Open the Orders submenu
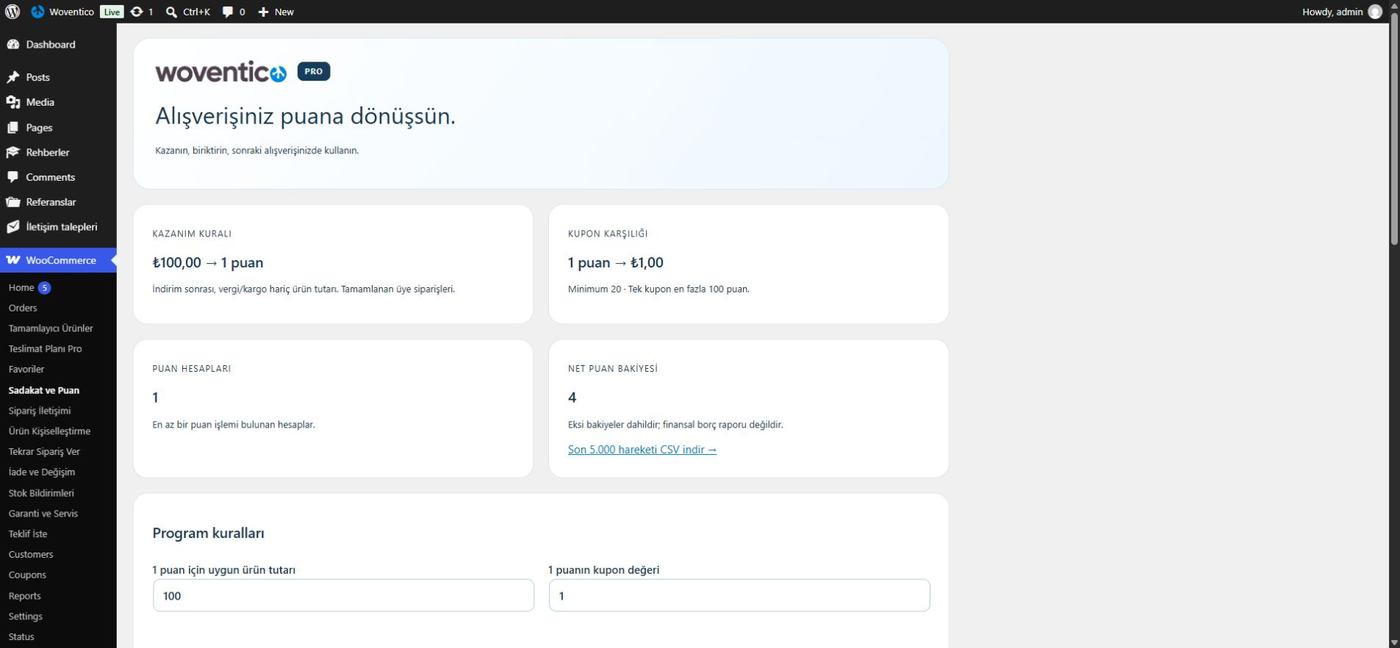The image size is (1400, 648). pos(23,308)
